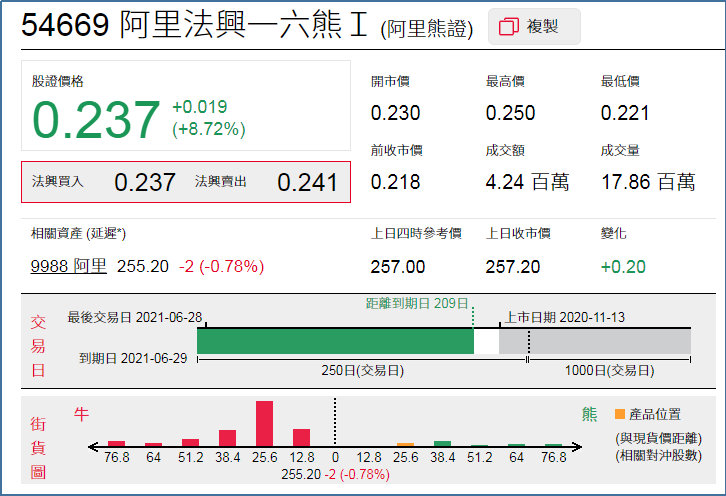The height and width of the screenshot is (496, 726).
Task: Click the 250日(交易日) scale label
Action: 363,370
